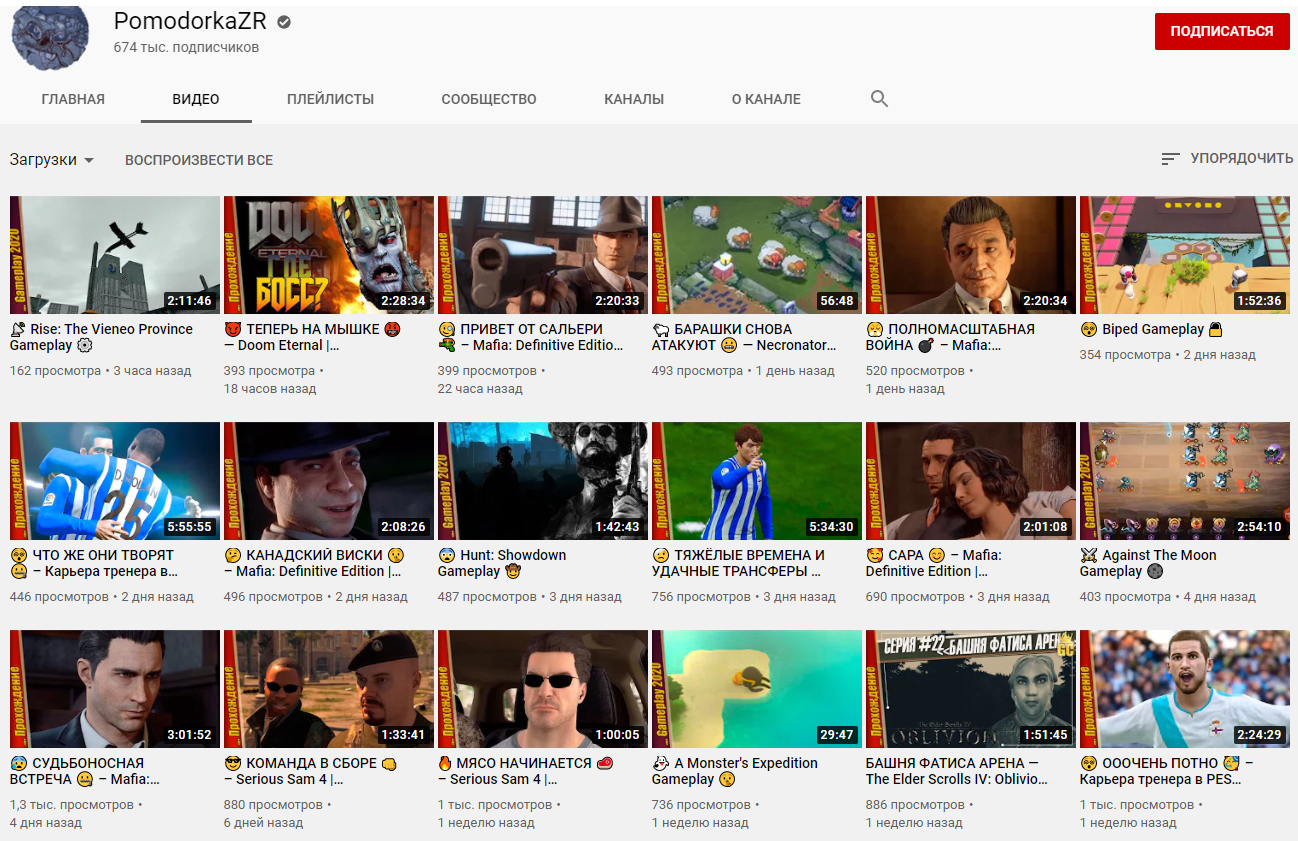Open the ПОЛНОМАСШТАБНАЯ ВОЙНА video title
The height and width of the screenshot is (841, 1298).
coord(951,337)
